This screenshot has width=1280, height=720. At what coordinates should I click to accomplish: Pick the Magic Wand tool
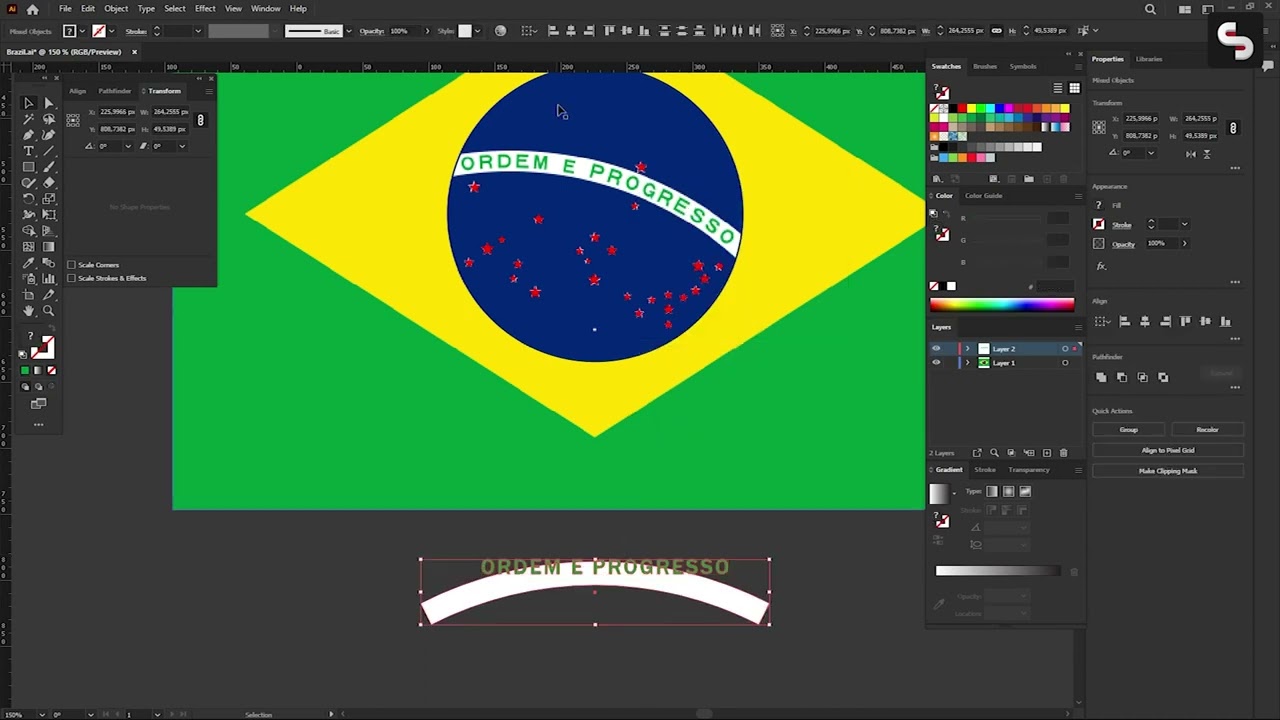(29, 119)
